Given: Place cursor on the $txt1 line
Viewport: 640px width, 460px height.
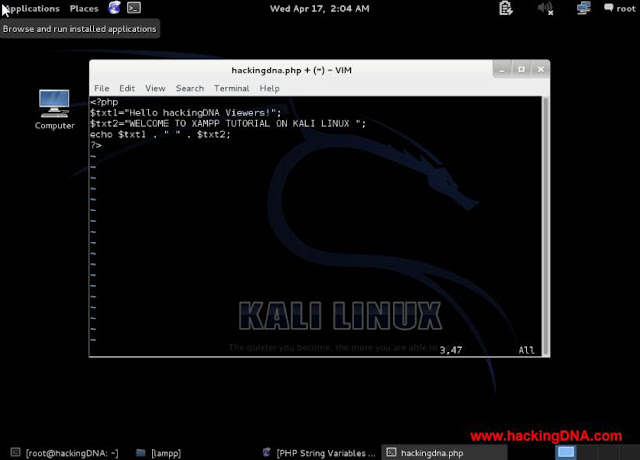Looking at the screenshot, I should pos(186,113).
